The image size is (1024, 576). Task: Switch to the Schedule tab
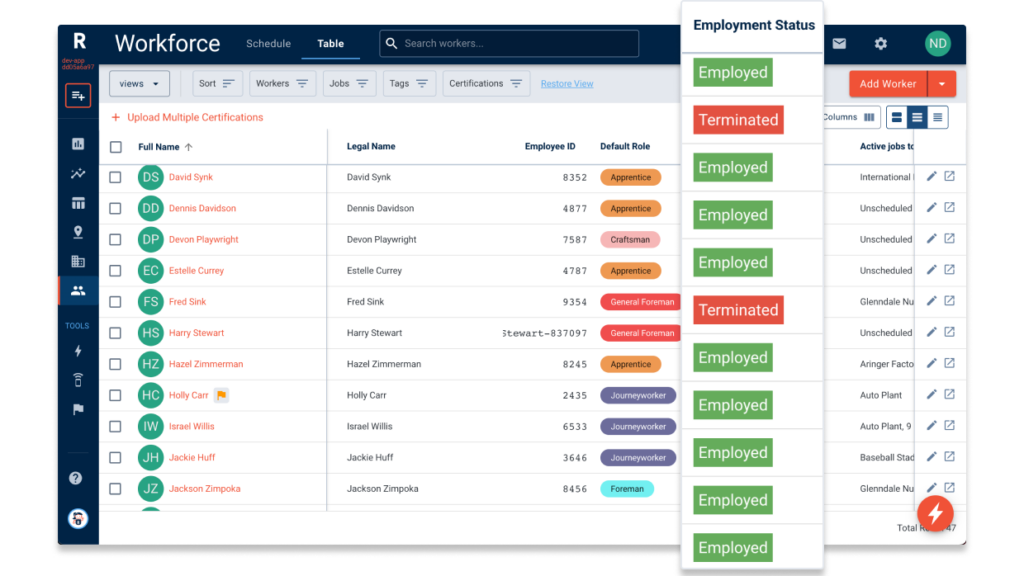268,44
